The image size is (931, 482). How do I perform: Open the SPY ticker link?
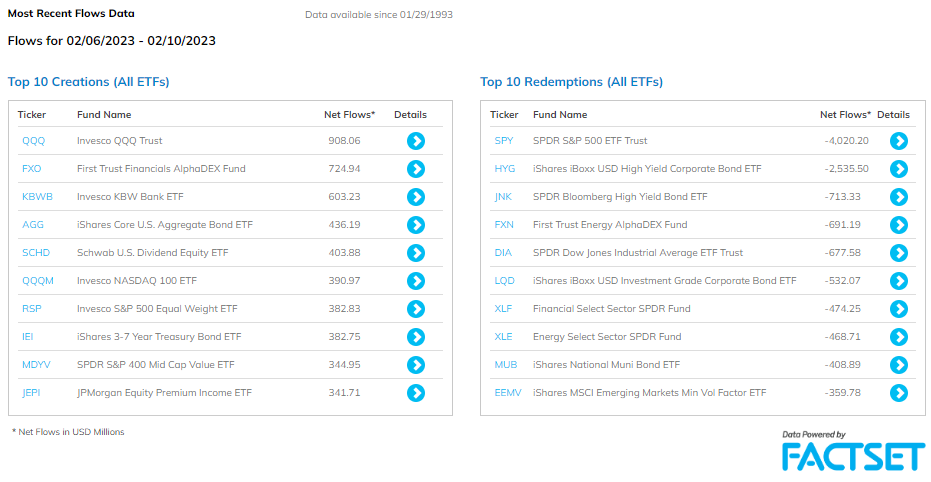504,141
